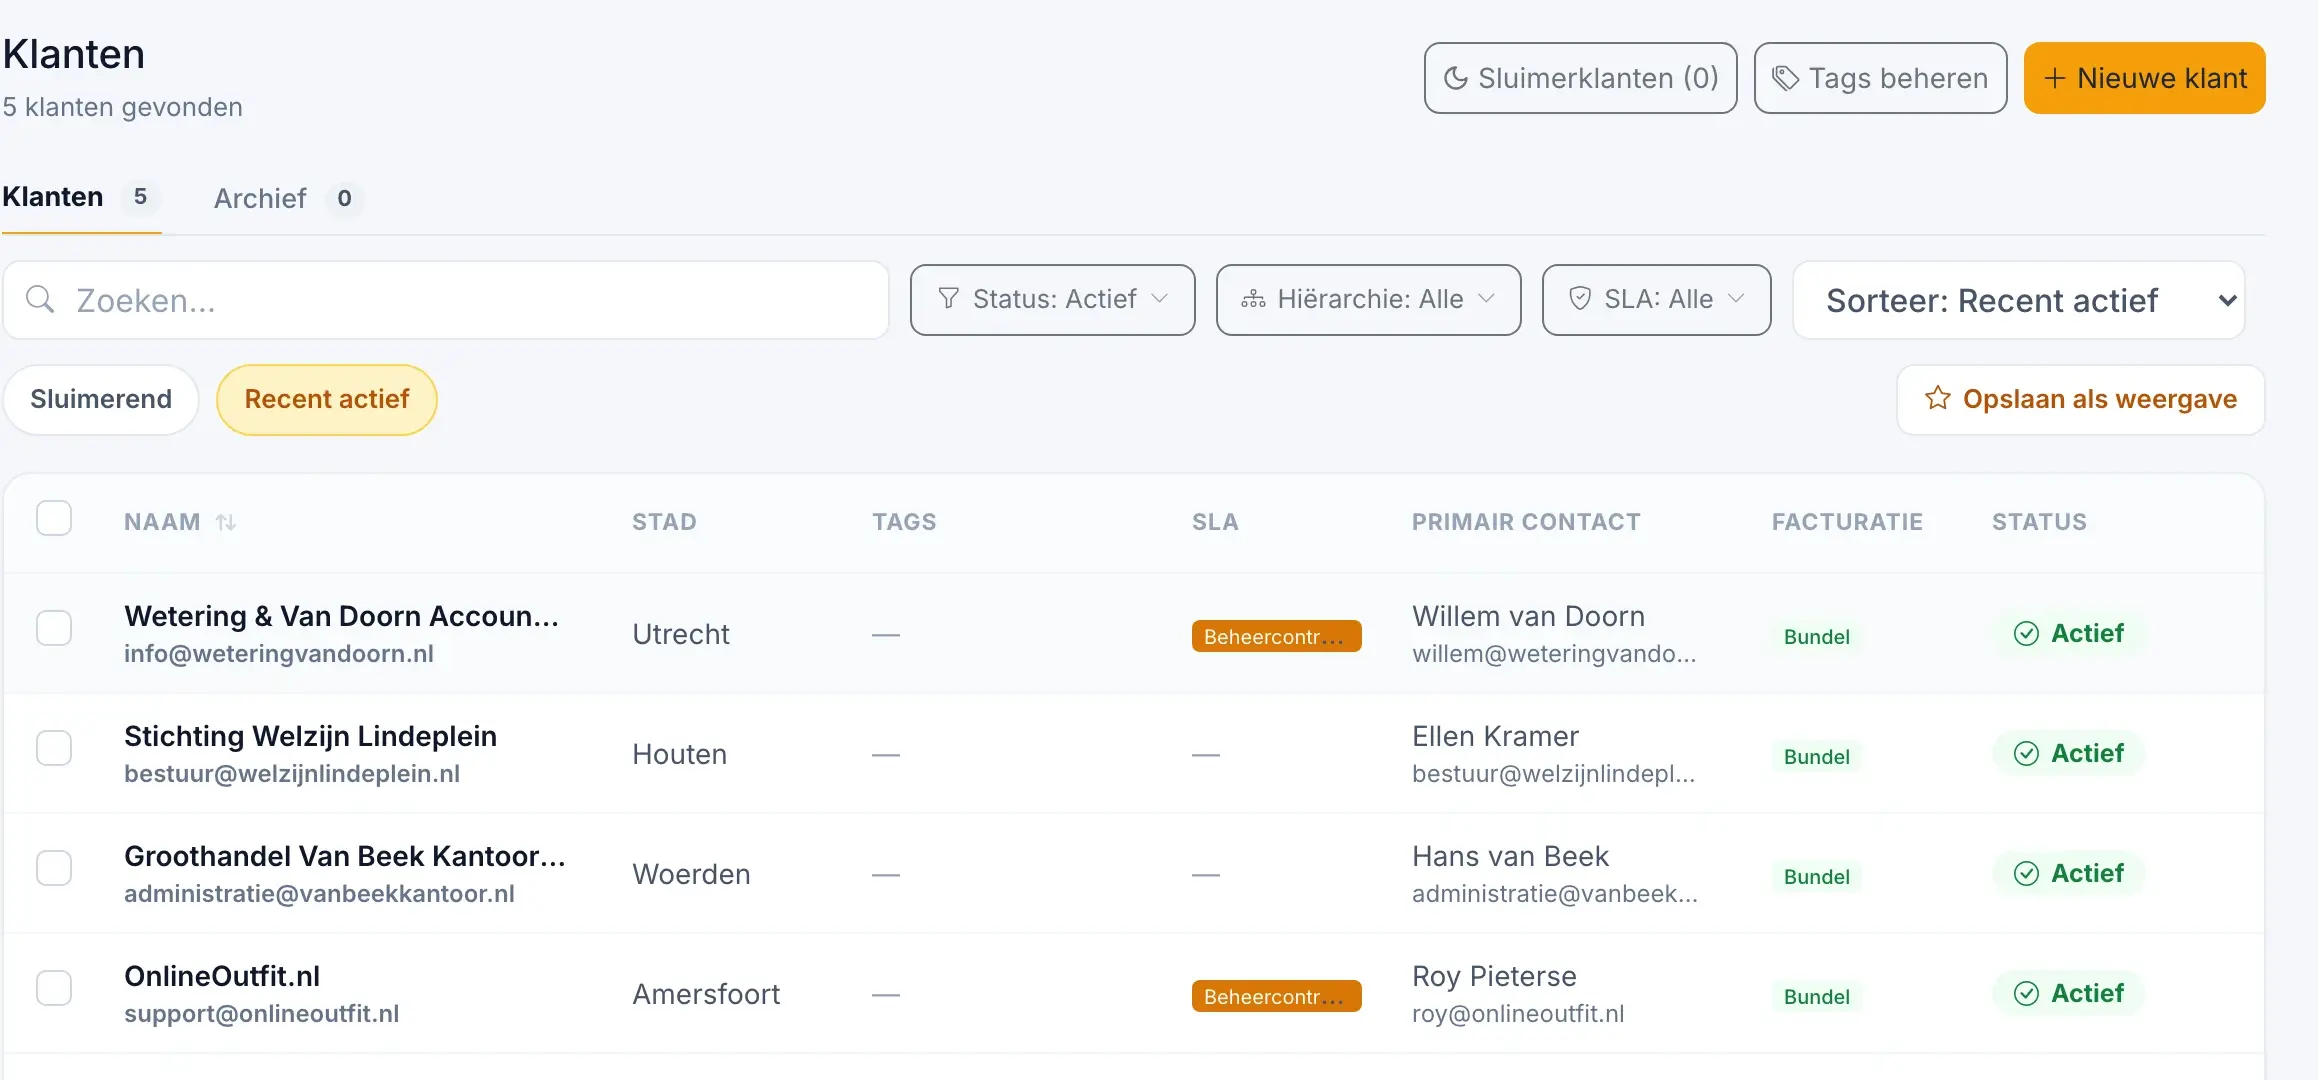The image size is (2318, 1080).
Task: Click the TAGS column header
Action: pyautogui.click(x=904, y=522)
